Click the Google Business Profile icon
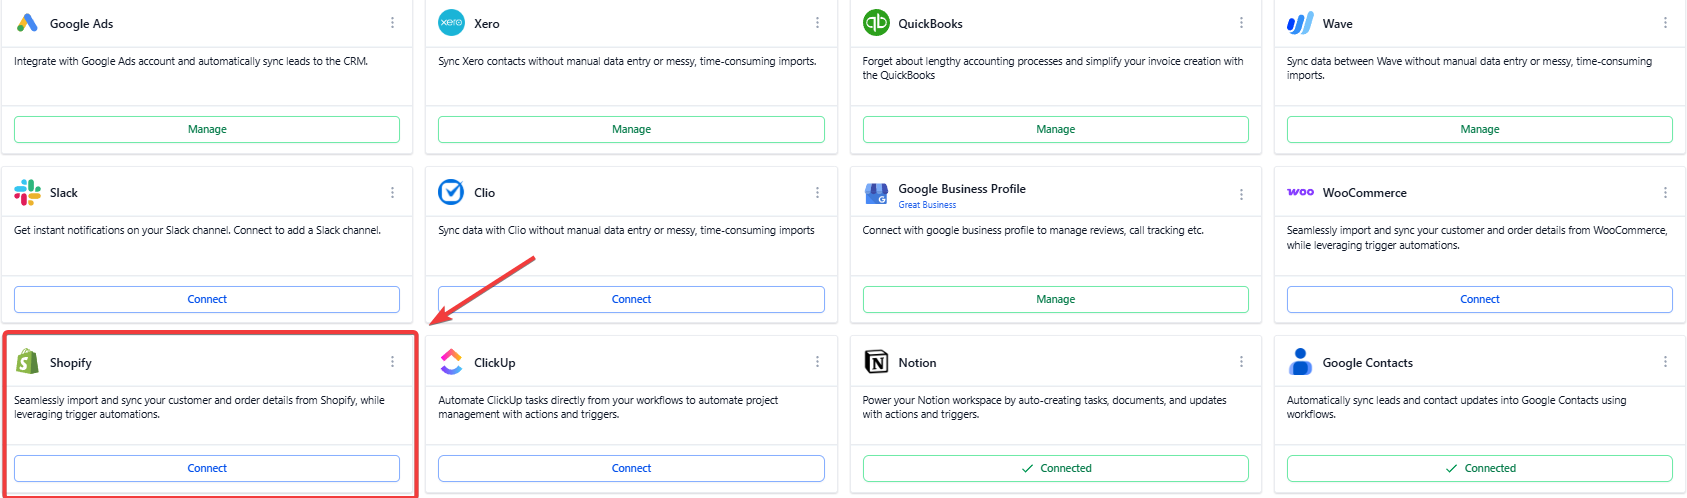Image resolution: width=1687 pixels, height=498 pixels. point(876,194)
